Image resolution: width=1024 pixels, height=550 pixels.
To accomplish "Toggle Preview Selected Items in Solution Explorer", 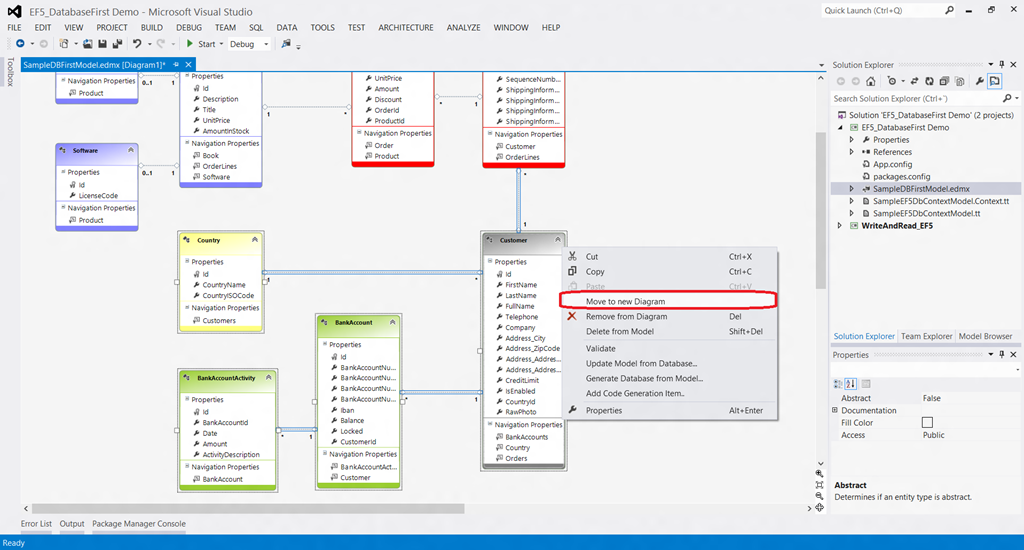I will click(995, 82).
